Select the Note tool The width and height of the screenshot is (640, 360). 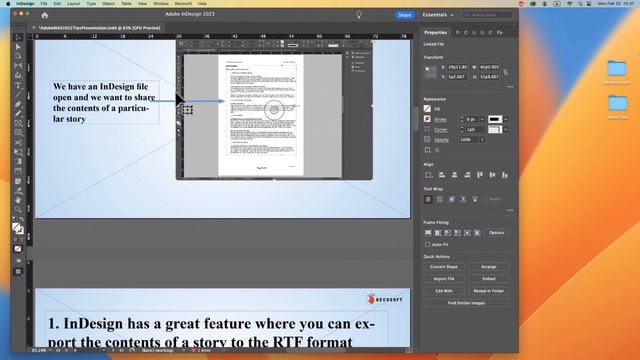click(x=18, y=181)
